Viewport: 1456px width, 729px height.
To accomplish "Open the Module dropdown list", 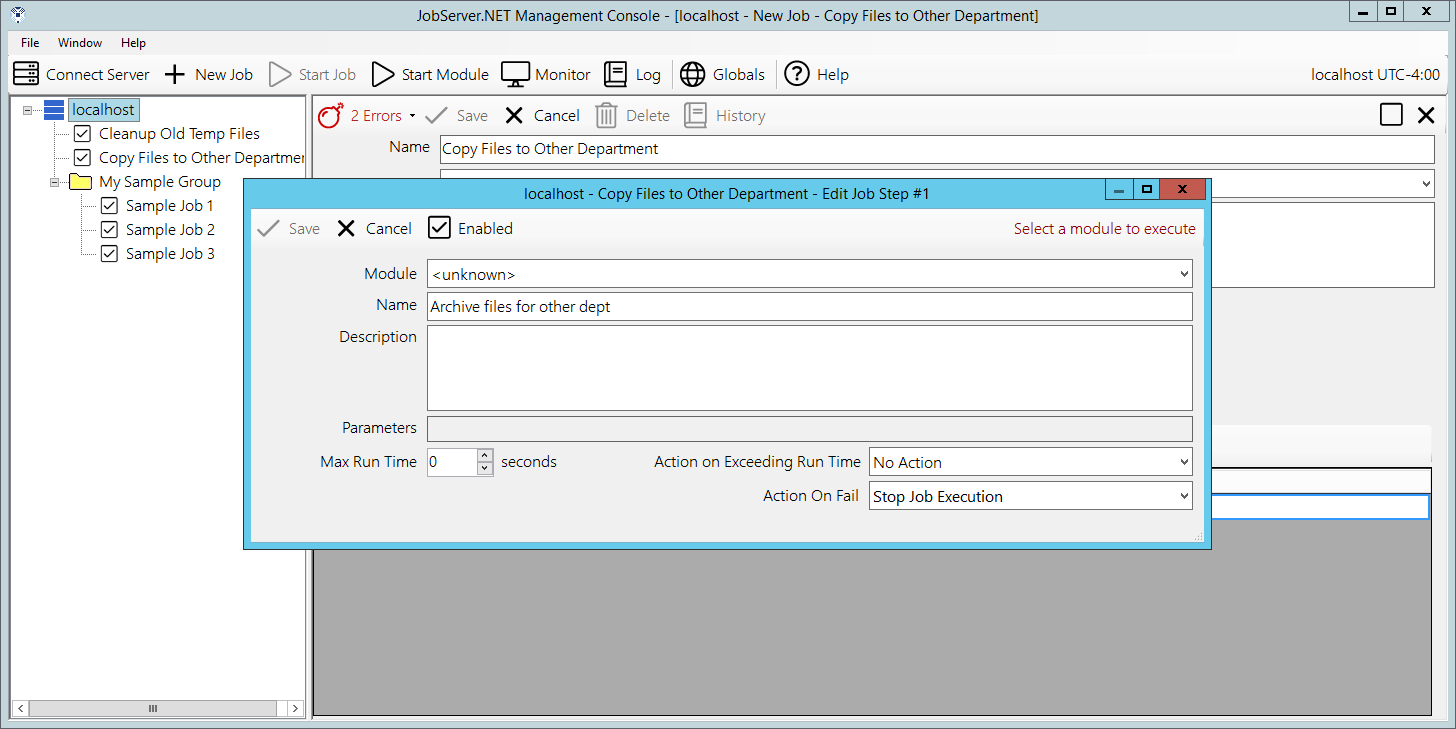I will 1184,273.
